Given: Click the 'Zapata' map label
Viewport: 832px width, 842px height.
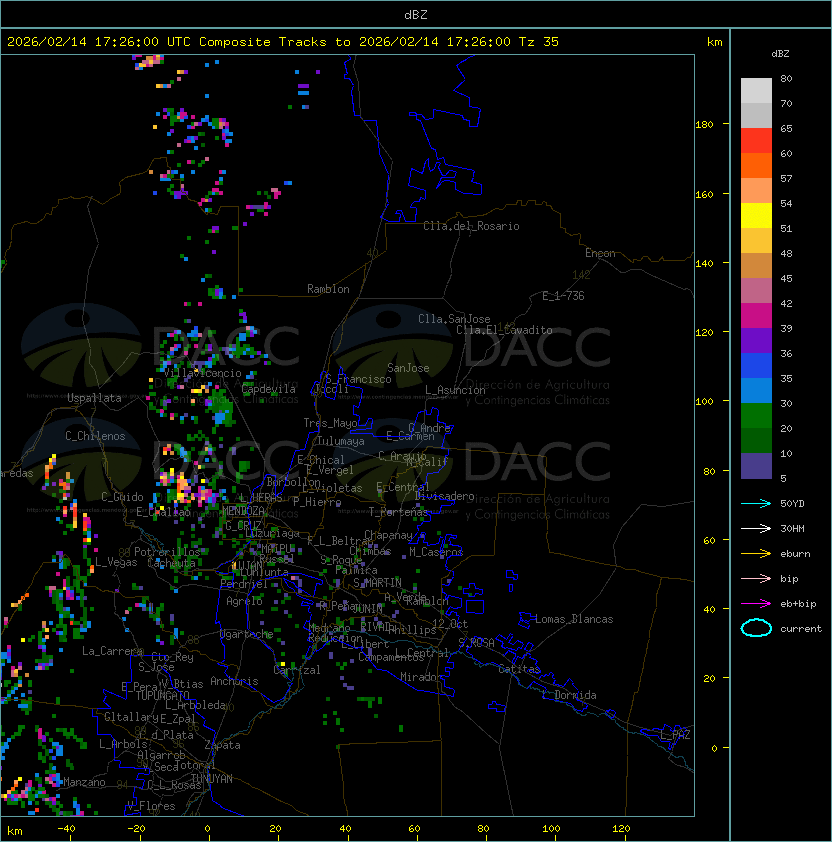Looking at the screenshot, I should click(222, 745).
